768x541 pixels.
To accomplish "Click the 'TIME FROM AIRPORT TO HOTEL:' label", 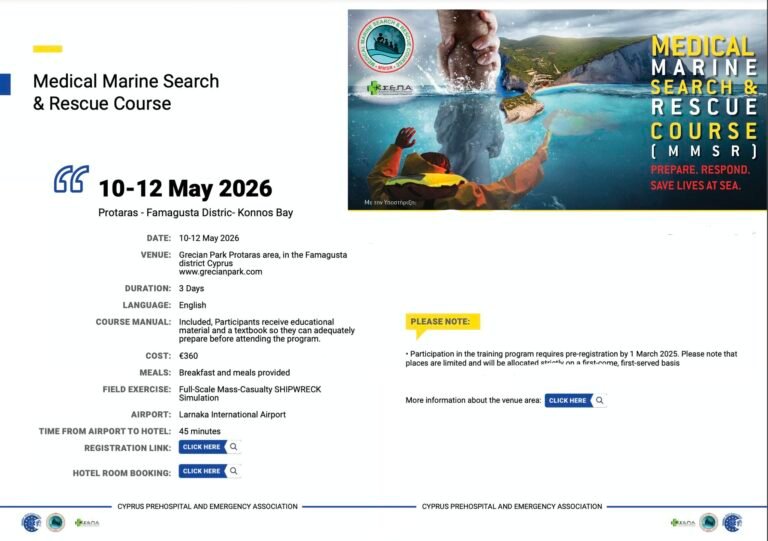I will tap(105, 431).
